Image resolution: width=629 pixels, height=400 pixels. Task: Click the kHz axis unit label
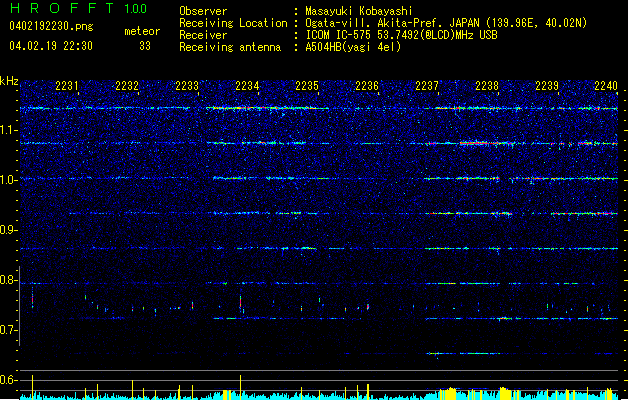[9, 81]
